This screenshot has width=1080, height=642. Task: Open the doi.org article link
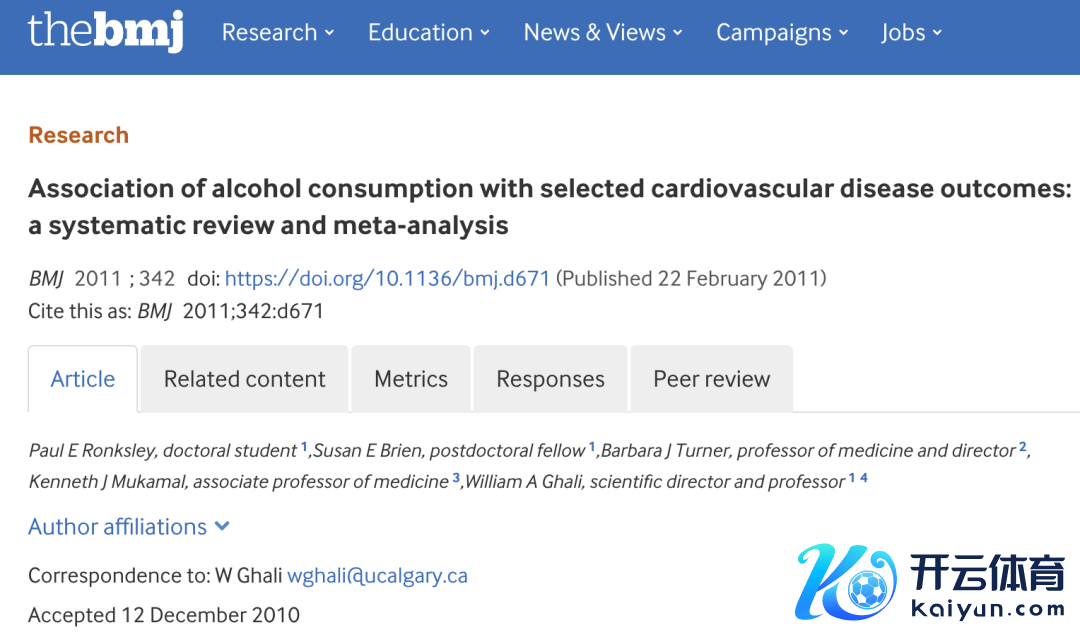click(388, 279)
